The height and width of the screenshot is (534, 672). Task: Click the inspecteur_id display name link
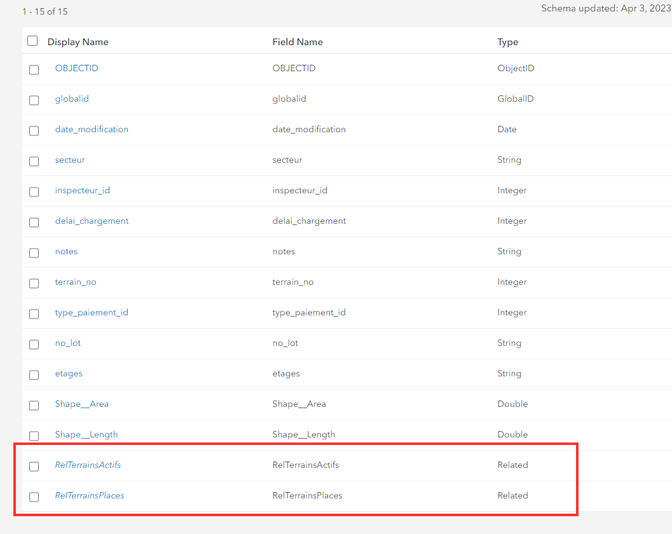pyautogui.click(x=82, y=190)
